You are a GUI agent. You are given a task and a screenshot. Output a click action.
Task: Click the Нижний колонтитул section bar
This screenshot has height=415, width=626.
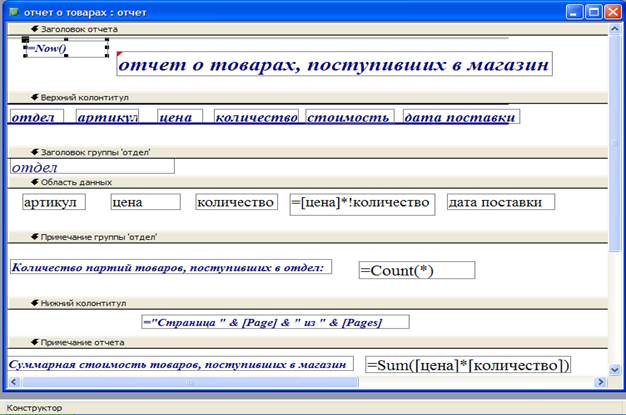tap(307, 303)
